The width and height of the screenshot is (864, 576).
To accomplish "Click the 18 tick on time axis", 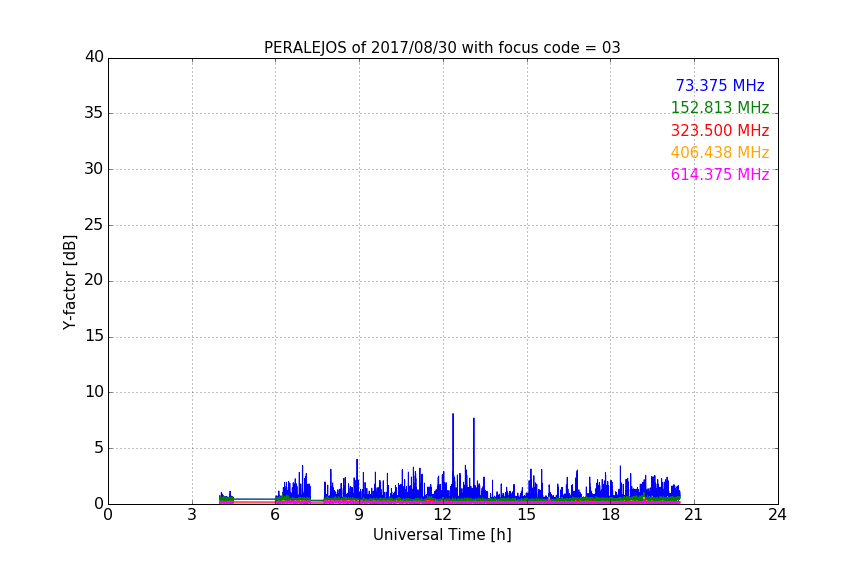I will point(611,515).
